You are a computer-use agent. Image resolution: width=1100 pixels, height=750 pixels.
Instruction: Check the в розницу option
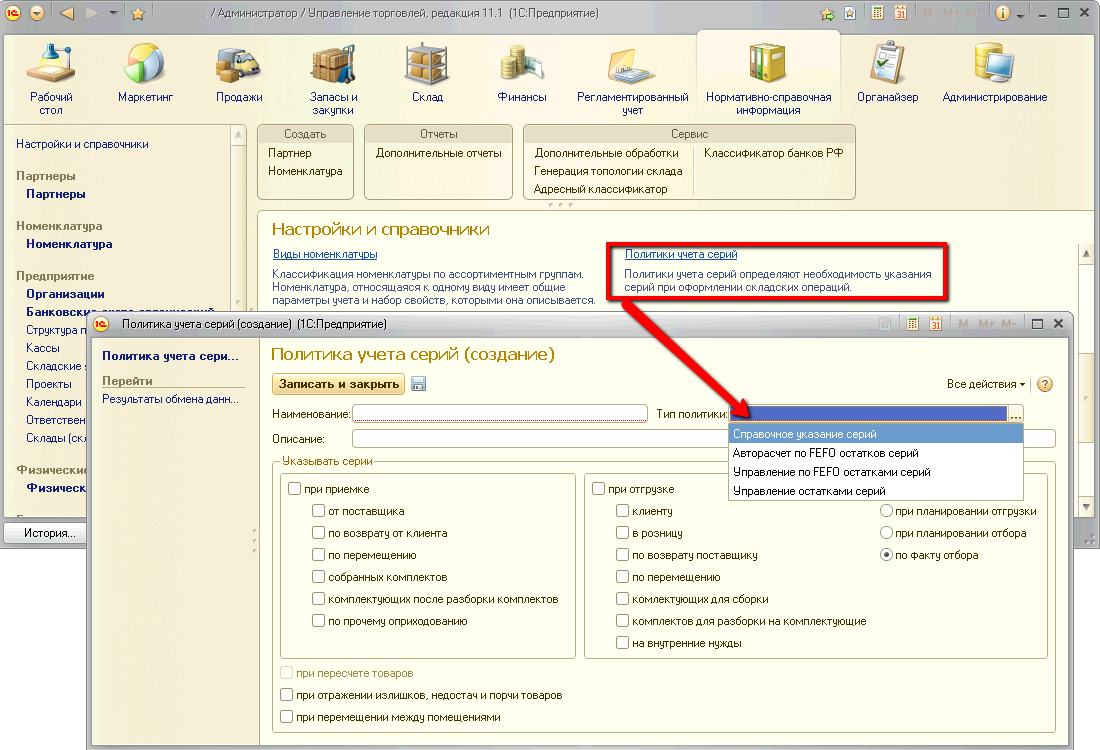pos(622,533)
